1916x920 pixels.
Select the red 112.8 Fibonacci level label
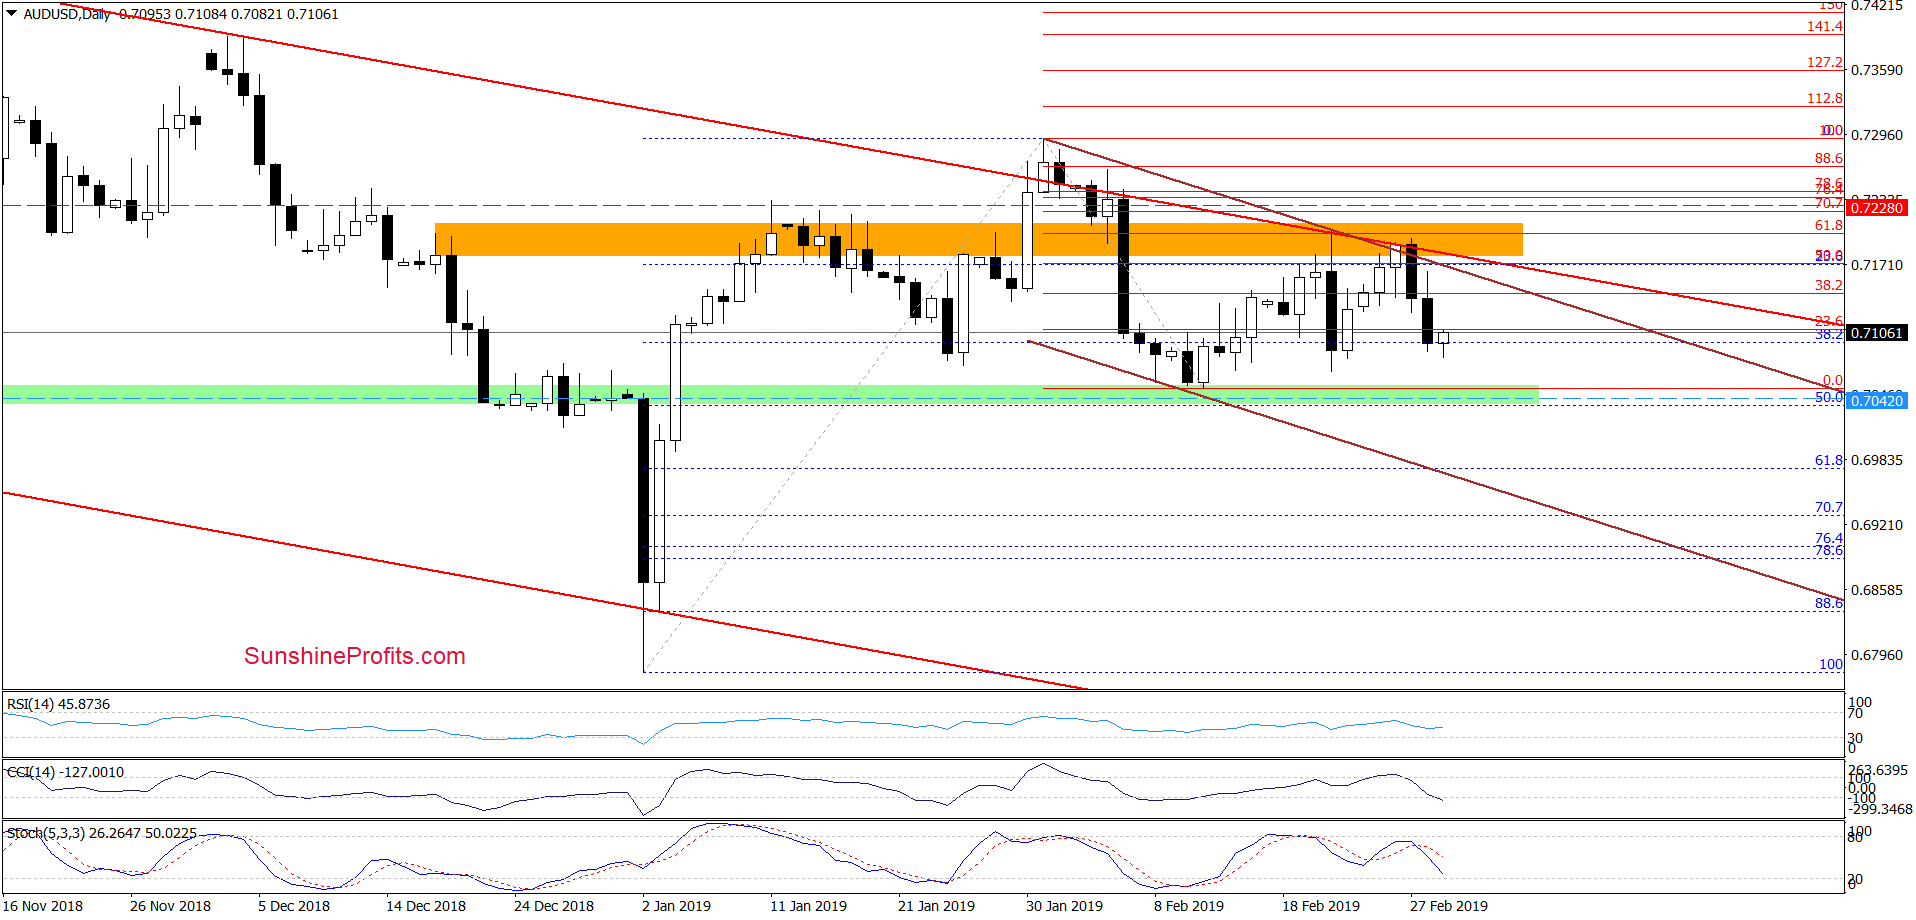[x=1825, y=98]
